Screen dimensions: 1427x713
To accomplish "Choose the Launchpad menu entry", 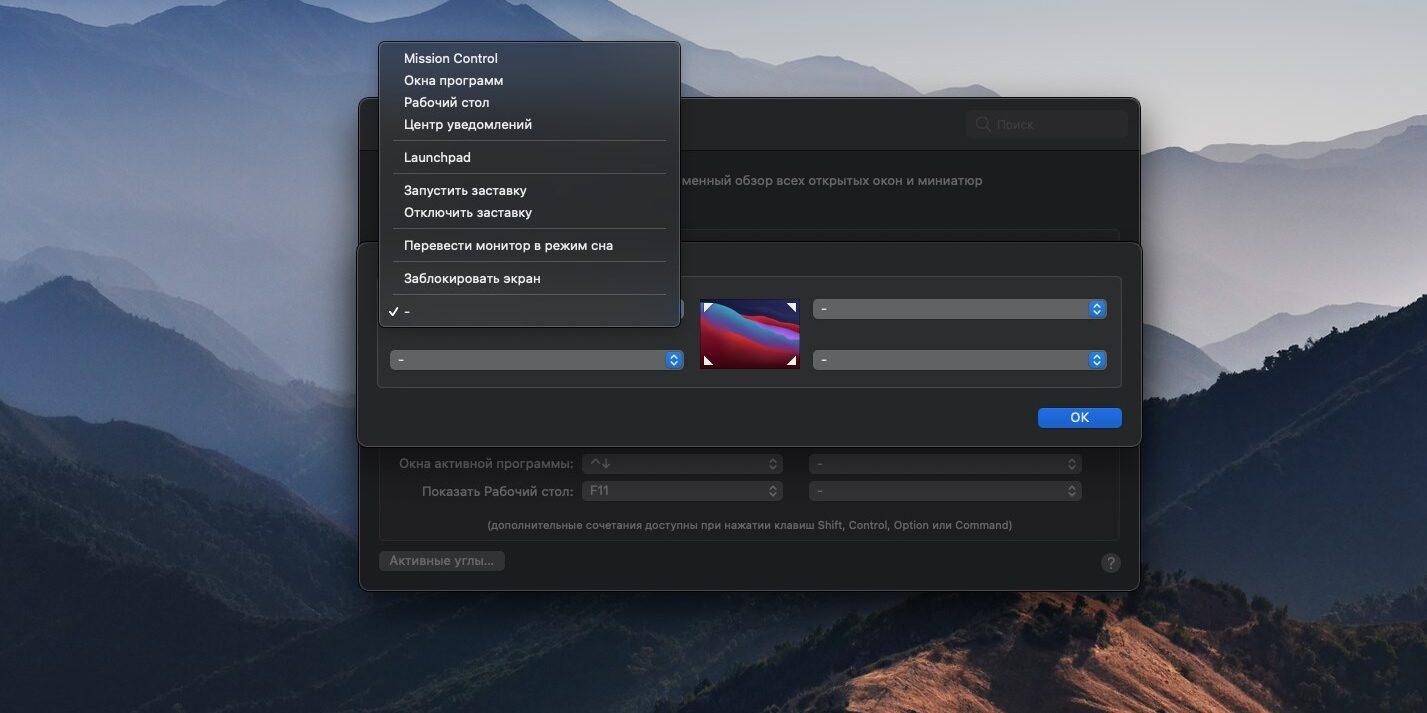I will point(437,157).
